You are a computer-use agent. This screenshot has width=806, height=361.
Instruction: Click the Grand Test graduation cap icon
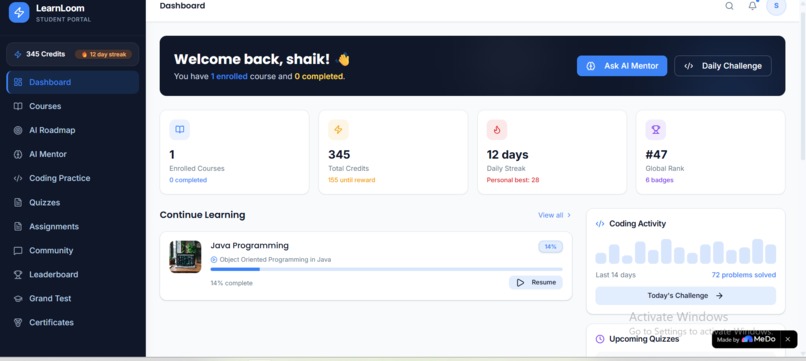pyautogui.click(x=18, y=299)
